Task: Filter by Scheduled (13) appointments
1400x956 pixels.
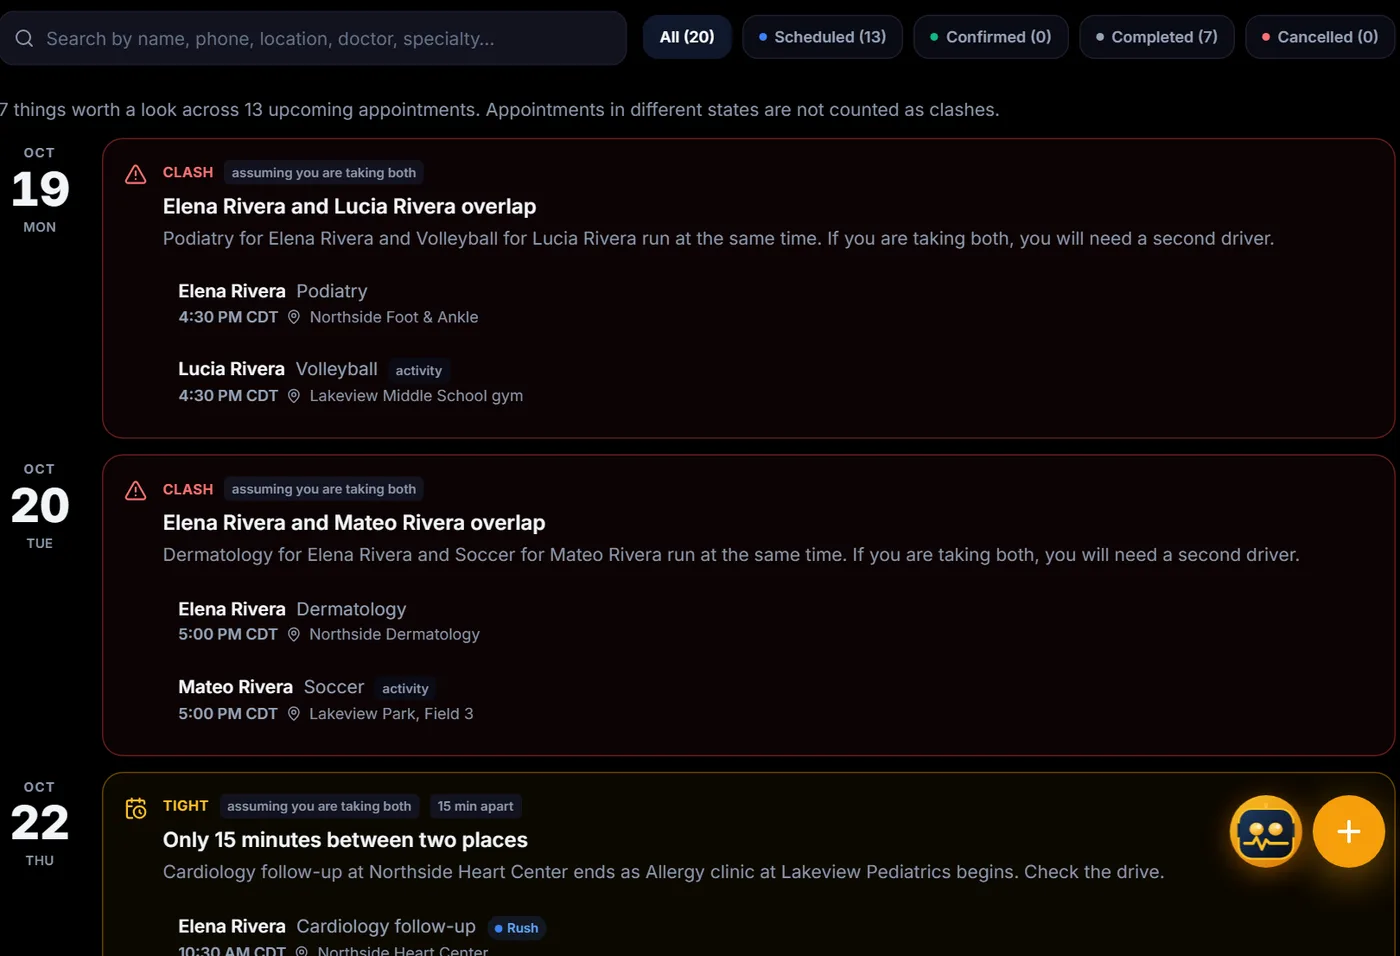Action: [x=822, y=37]
